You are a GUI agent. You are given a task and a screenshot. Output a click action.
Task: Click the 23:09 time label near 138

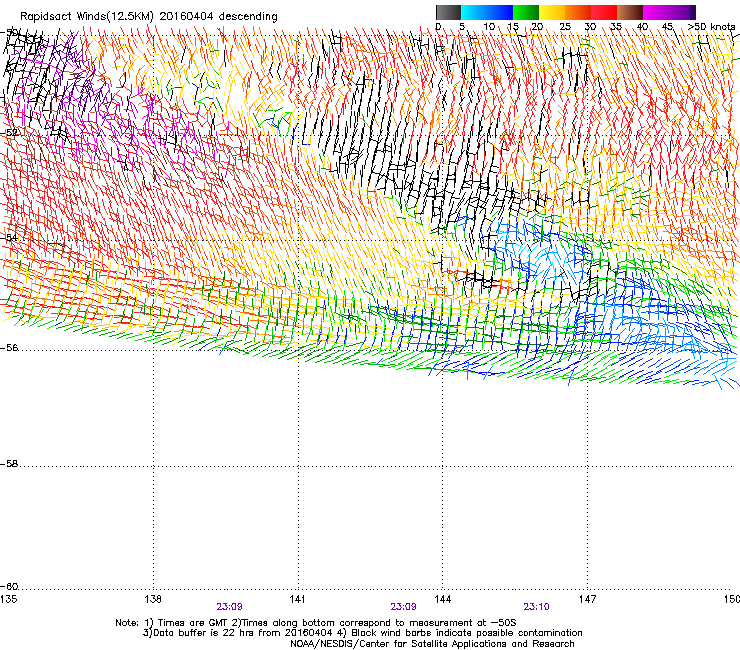[229, 607]
